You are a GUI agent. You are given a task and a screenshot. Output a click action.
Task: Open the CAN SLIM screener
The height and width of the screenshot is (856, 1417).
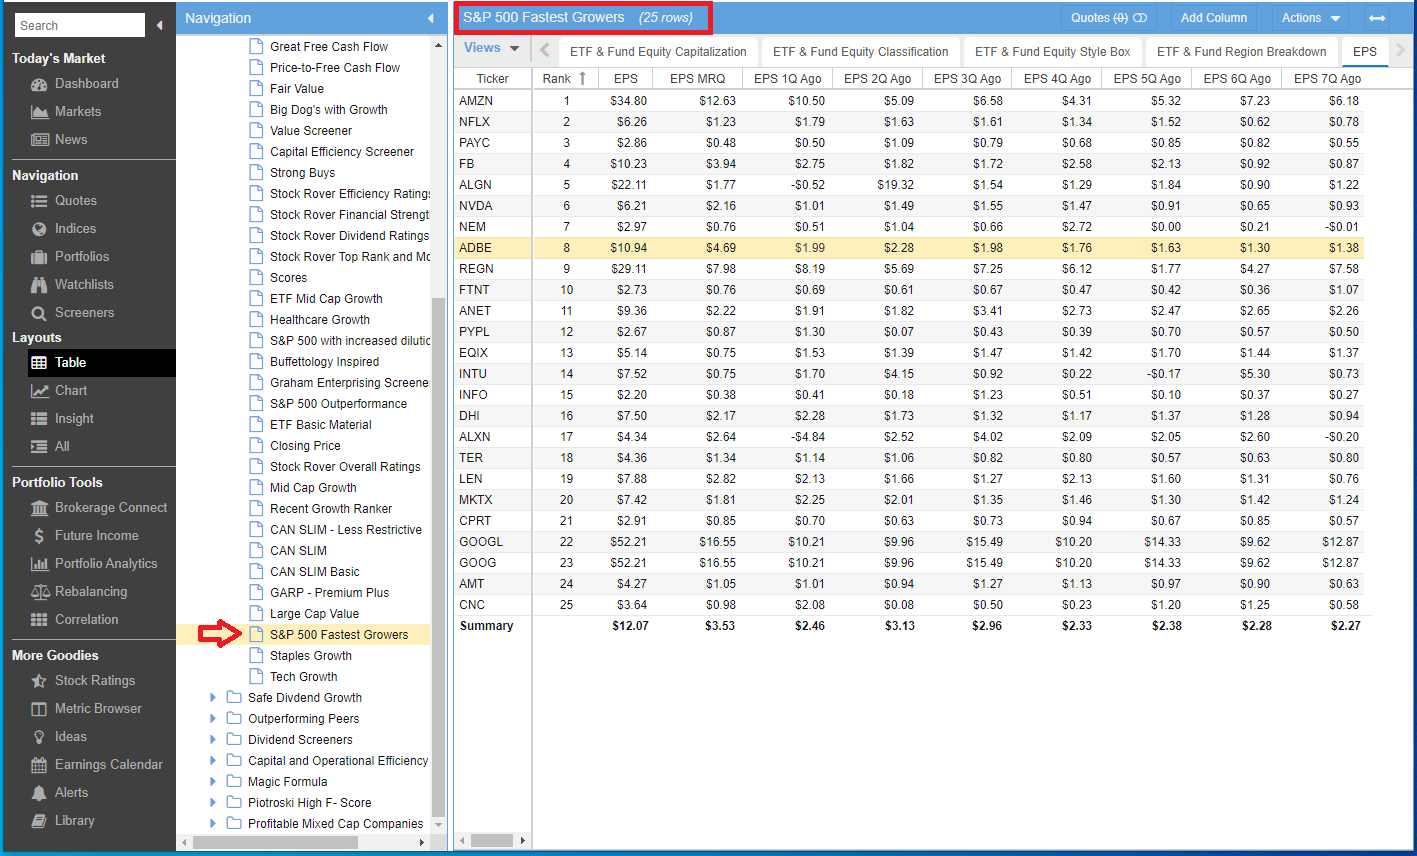click(x=298, y=551)
